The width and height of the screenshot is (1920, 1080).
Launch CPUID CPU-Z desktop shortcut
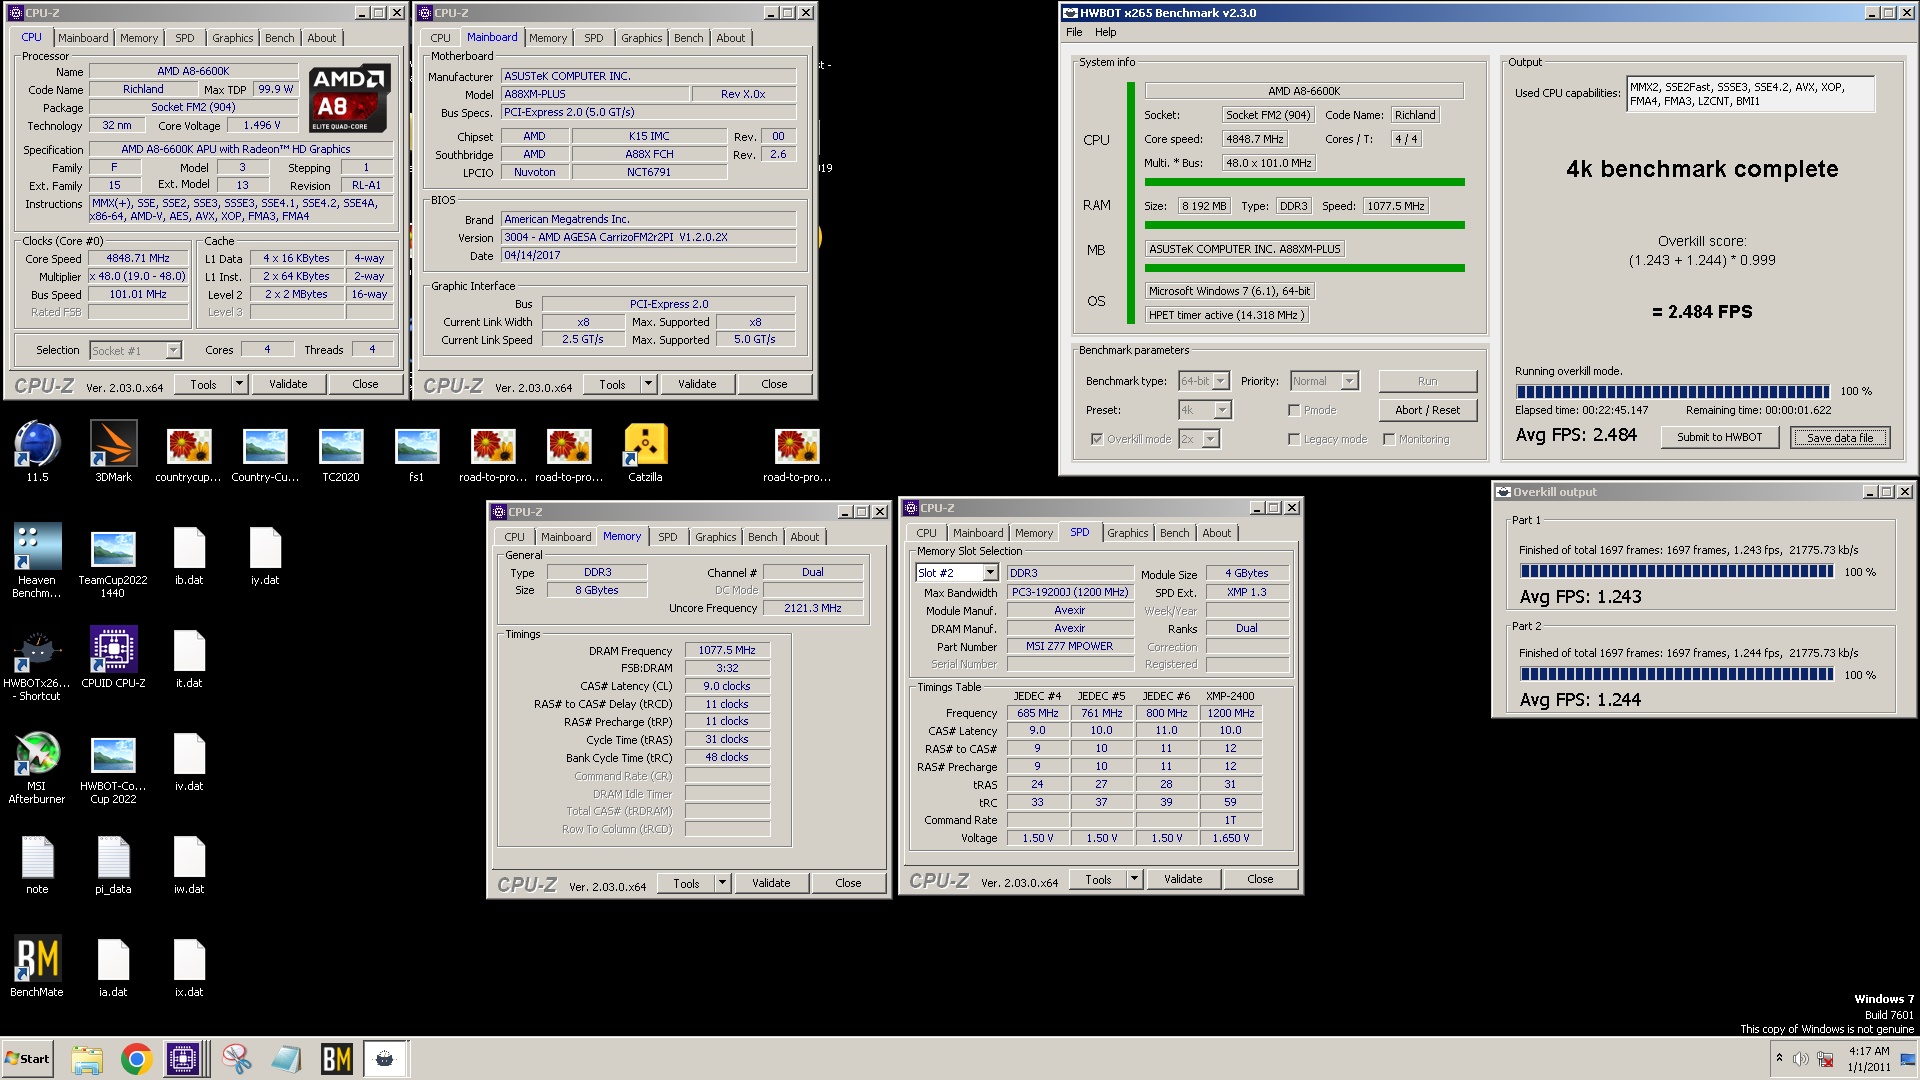tap(113, 657)
